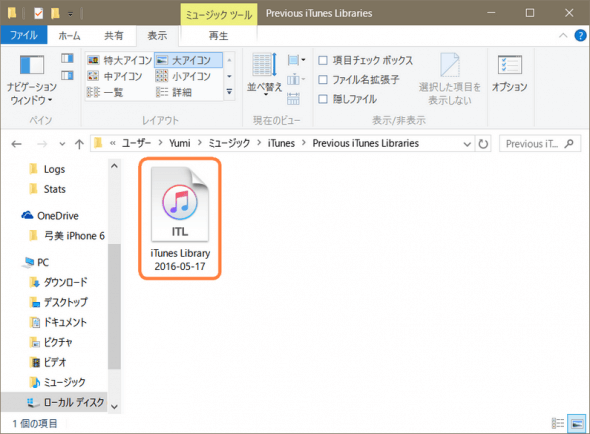Open the quick access toolbar customize dropdown

coord(70,14)
